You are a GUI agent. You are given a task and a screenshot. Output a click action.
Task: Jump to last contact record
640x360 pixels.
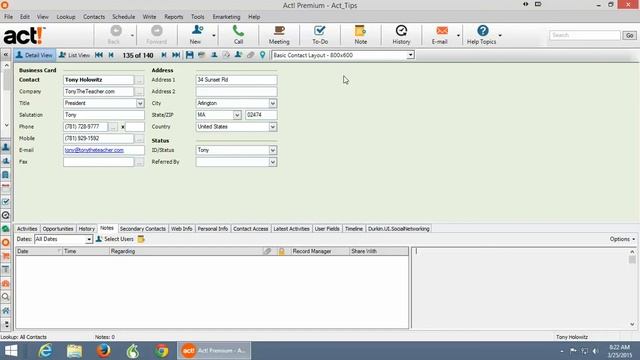(x=176, y=55)
